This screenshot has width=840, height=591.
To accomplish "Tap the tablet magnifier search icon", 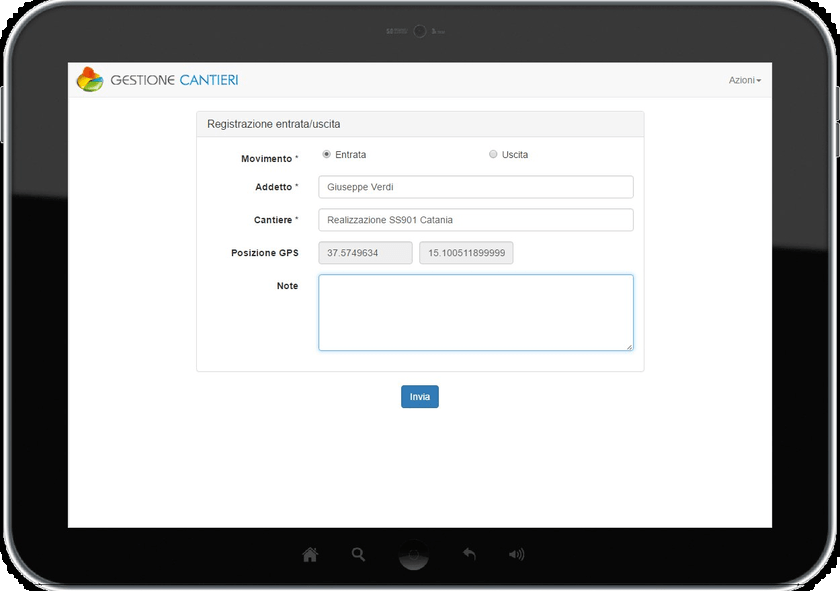I will [x=358, y=554].
